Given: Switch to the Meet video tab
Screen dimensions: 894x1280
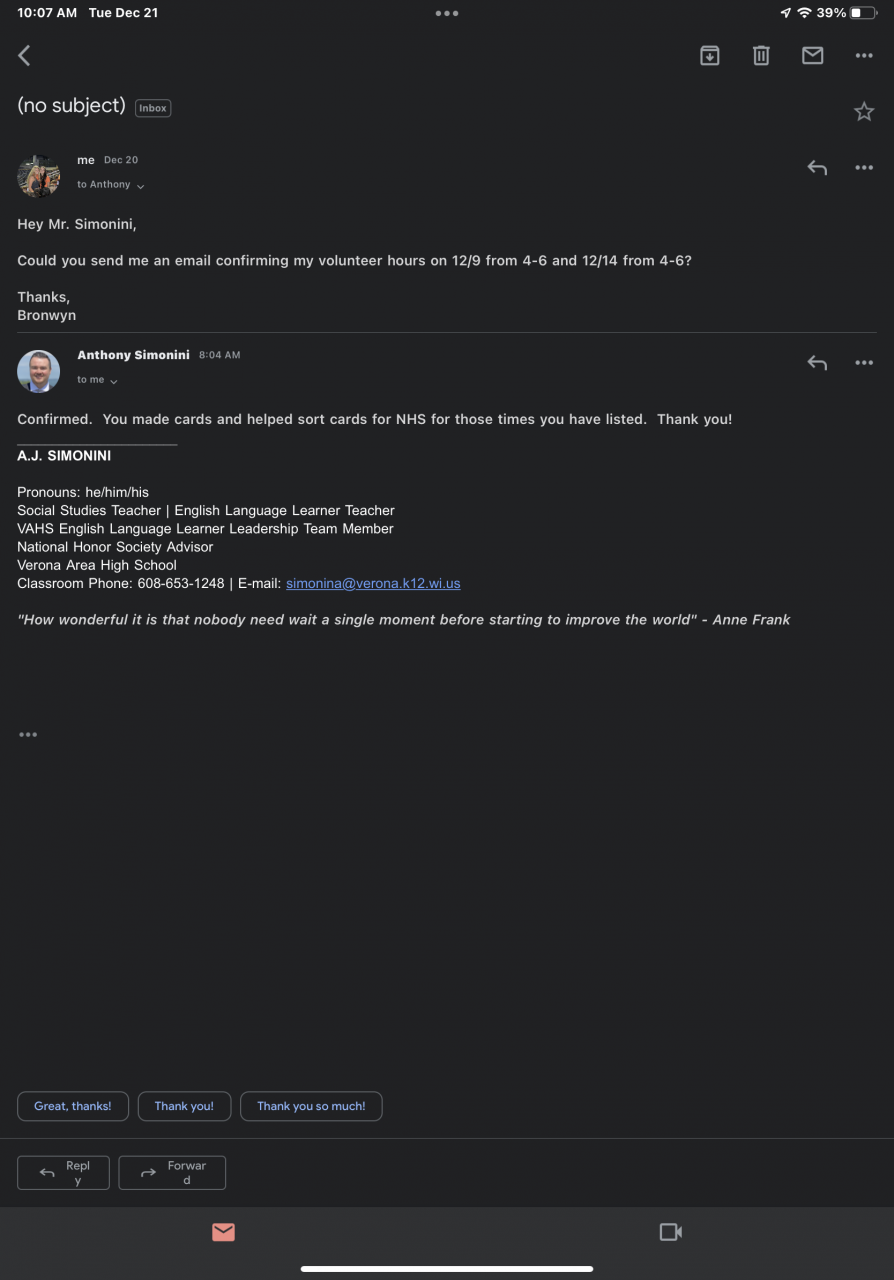Looking at the screenshot, I should pos(670,1232).
